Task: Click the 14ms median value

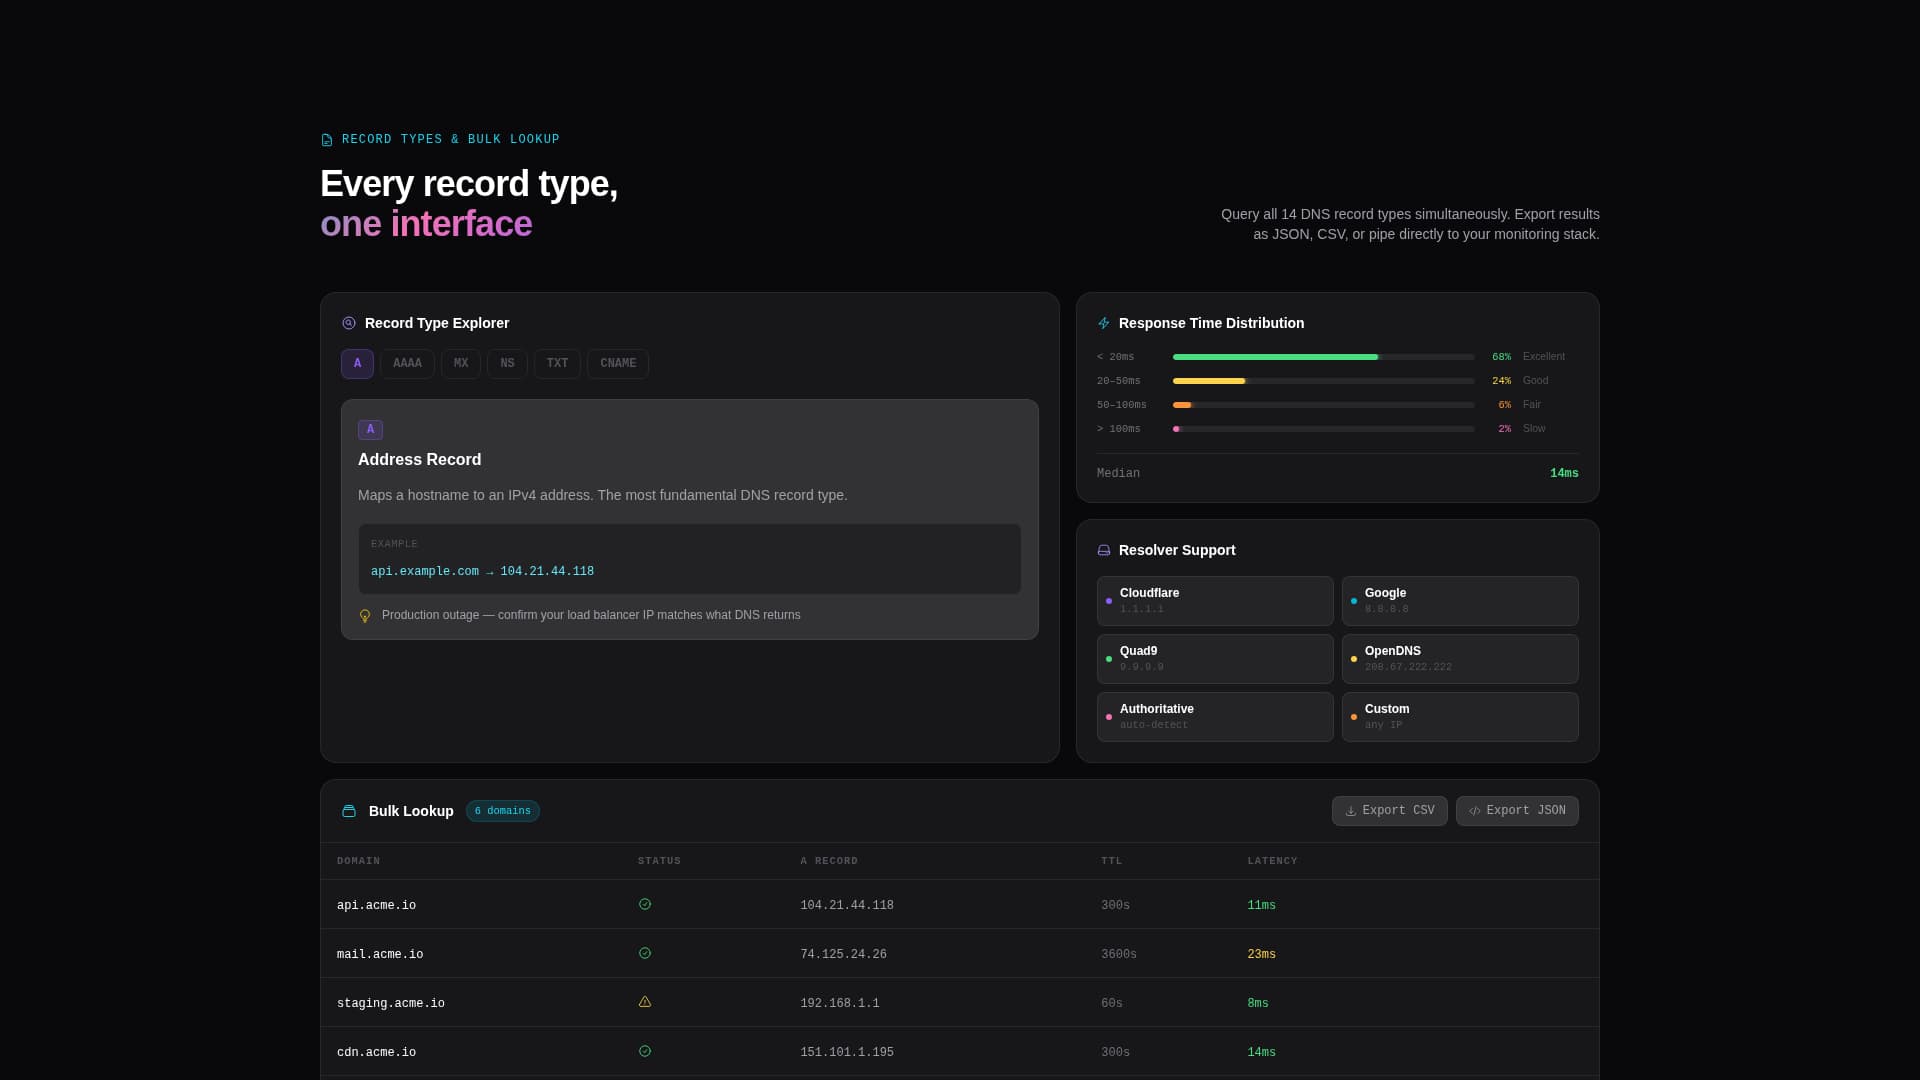Action: [1564, 474]
